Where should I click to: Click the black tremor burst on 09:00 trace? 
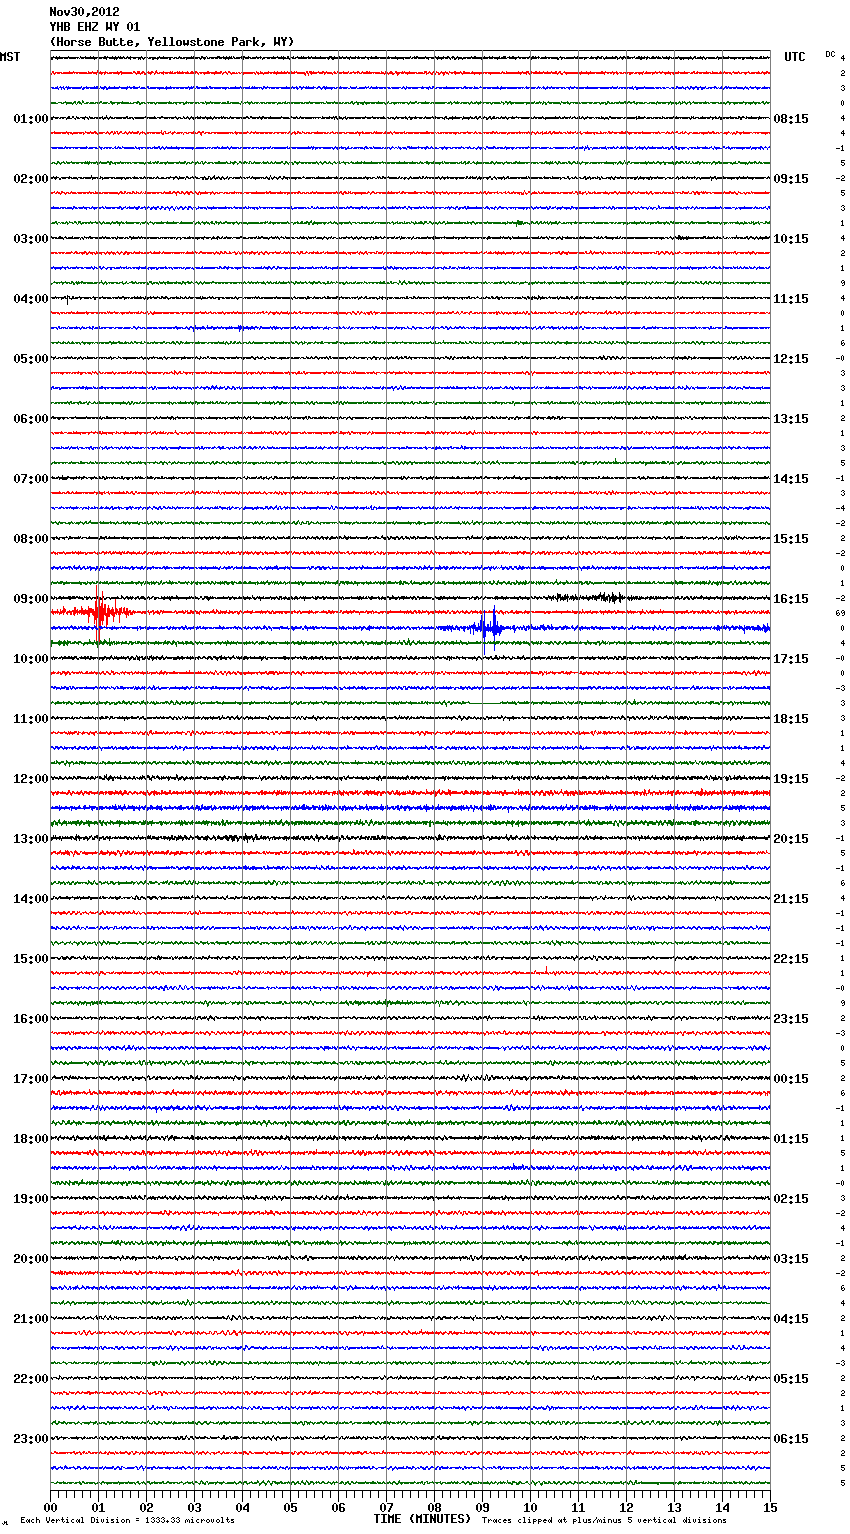pos(596,598)
